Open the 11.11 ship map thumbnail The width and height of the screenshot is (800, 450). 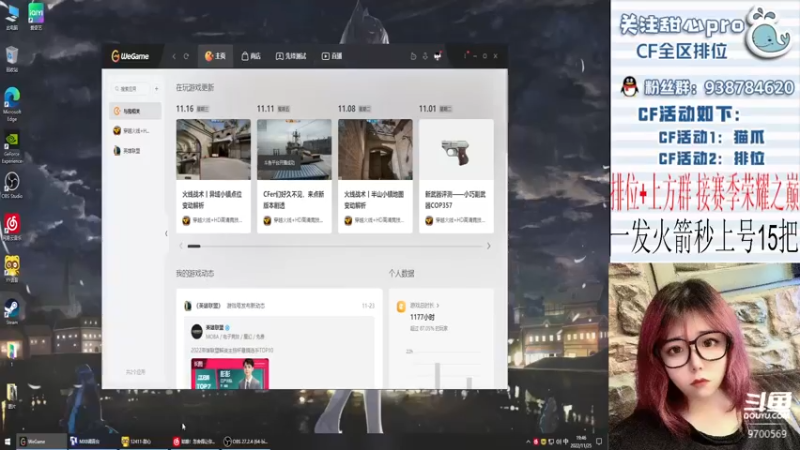coord(294,149)
